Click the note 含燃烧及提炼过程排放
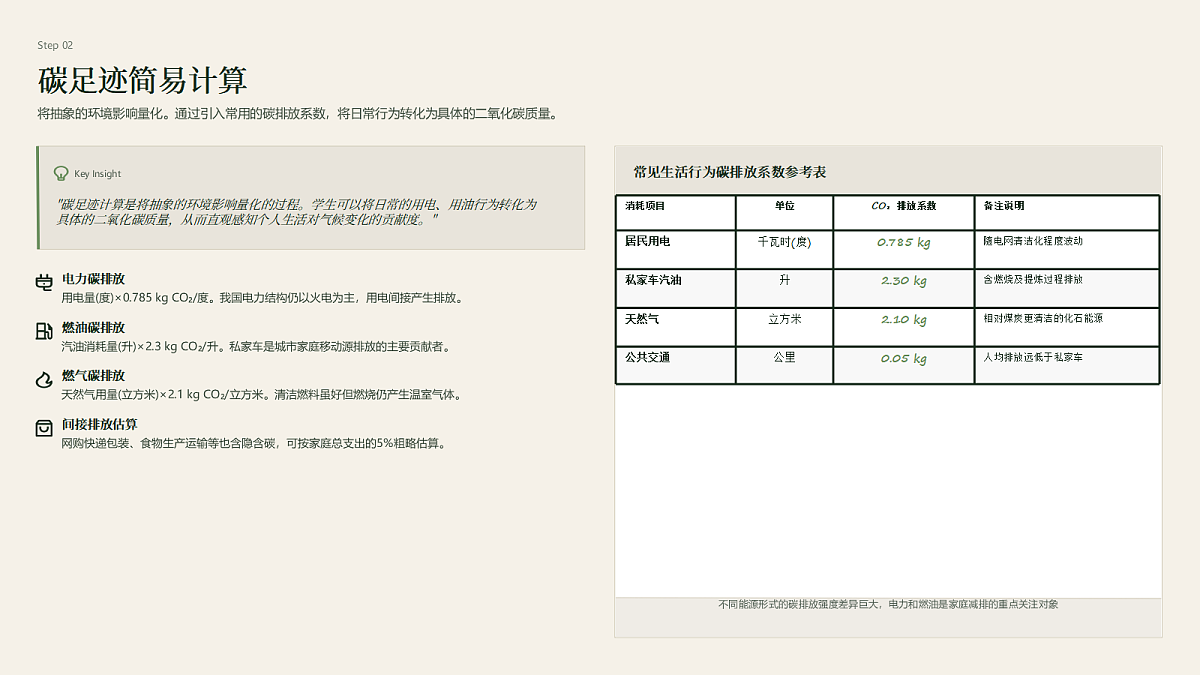 (x=1033, y=279)
